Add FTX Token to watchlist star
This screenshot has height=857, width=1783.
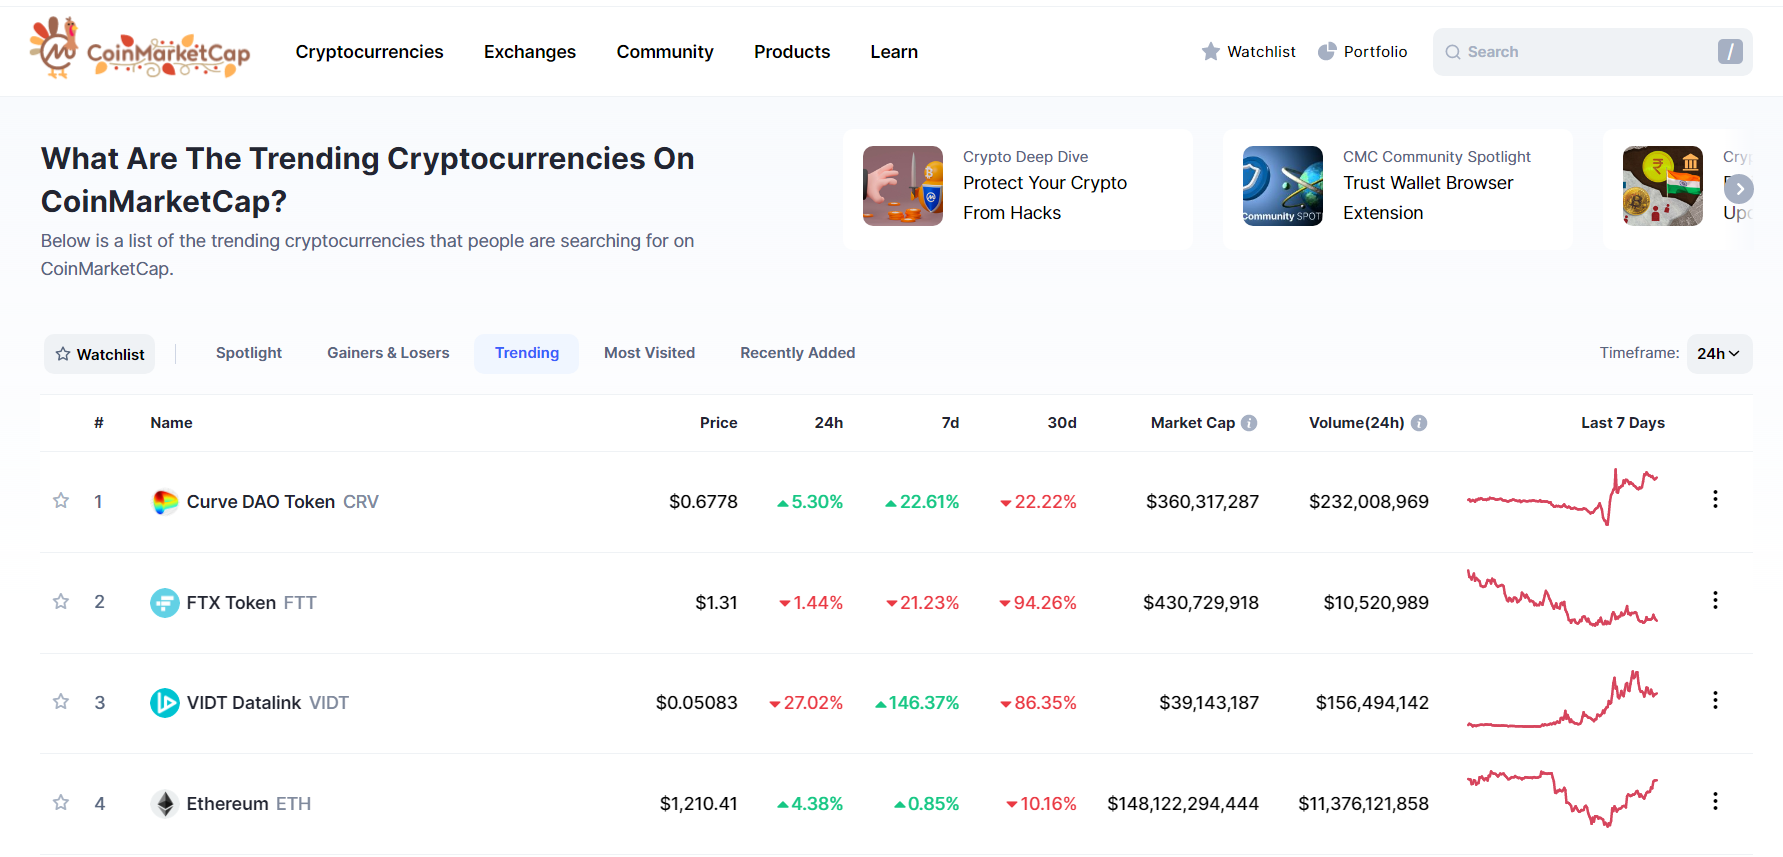[61, 601]
